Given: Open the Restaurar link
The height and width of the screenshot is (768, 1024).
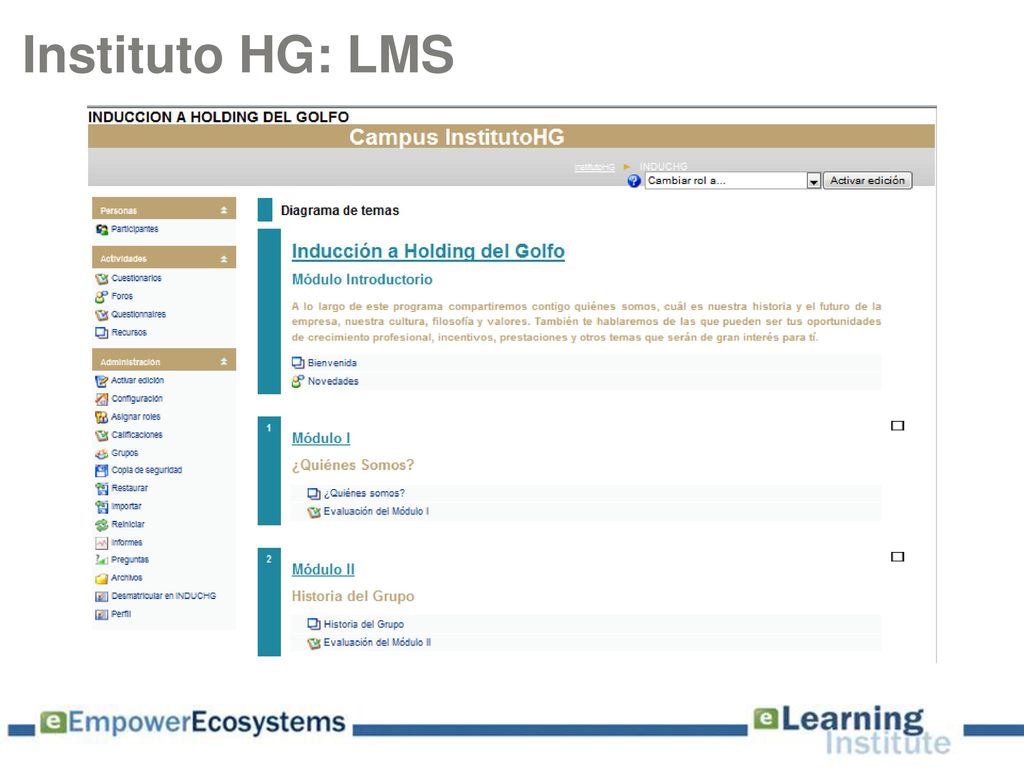Looking at the screenshot, I should (x=129, y=488).
